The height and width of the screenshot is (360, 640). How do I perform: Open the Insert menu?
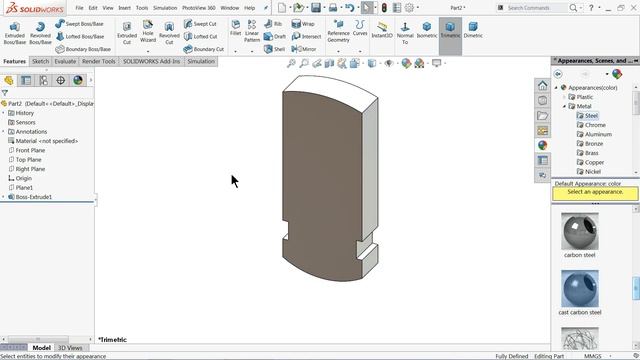tap(124, 8)
